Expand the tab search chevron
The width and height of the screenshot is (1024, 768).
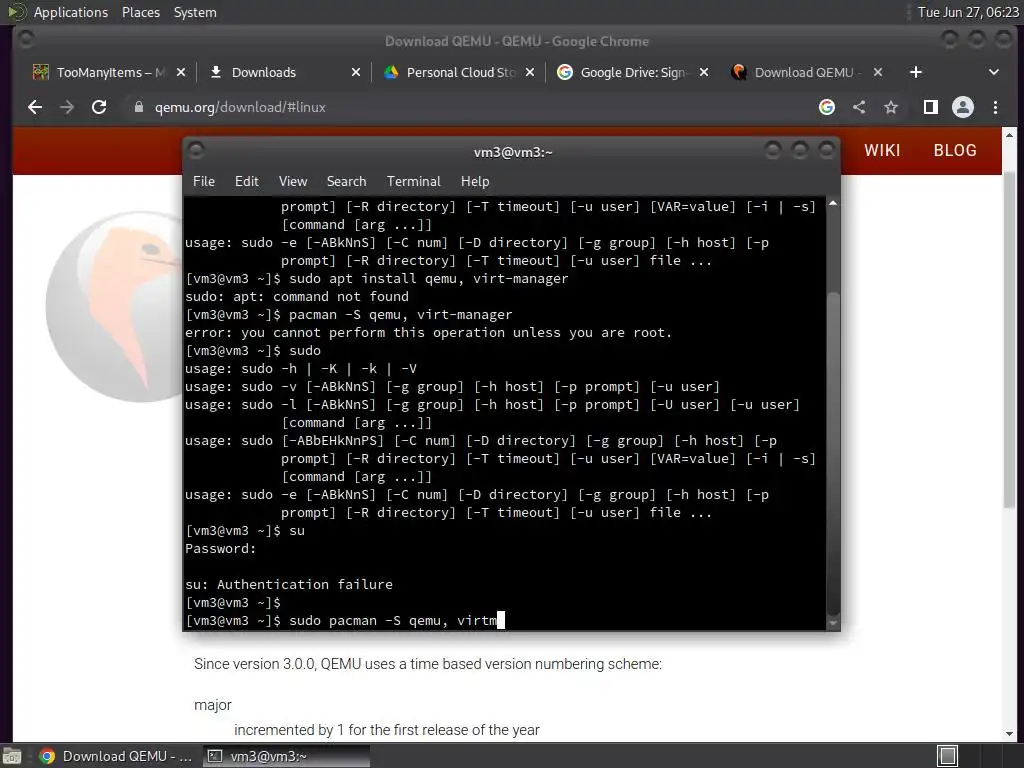click(993, 72)
